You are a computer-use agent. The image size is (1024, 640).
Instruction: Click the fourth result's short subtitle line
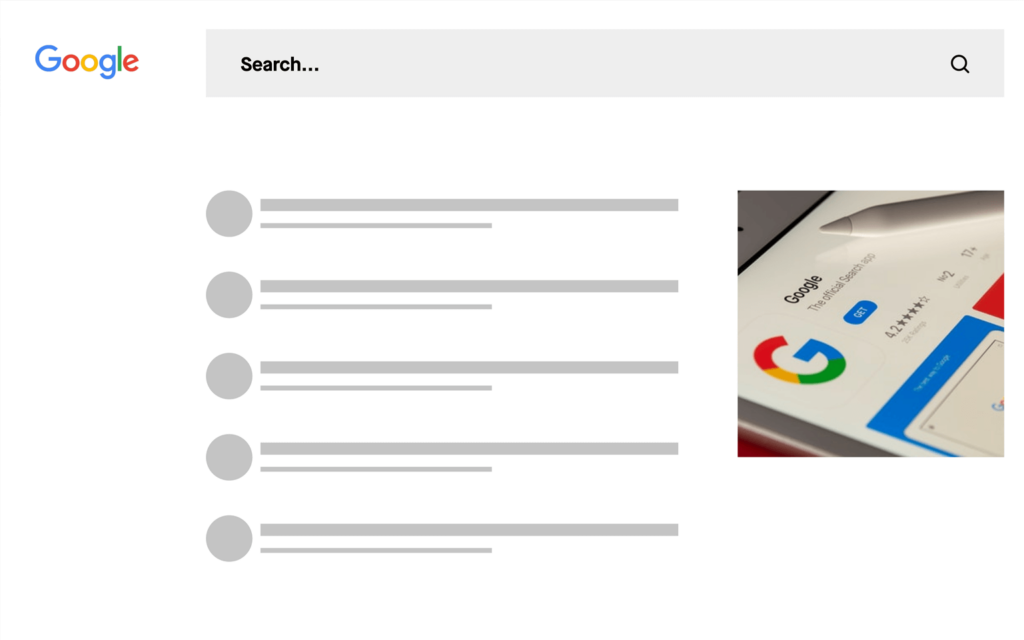coord(376,469)
